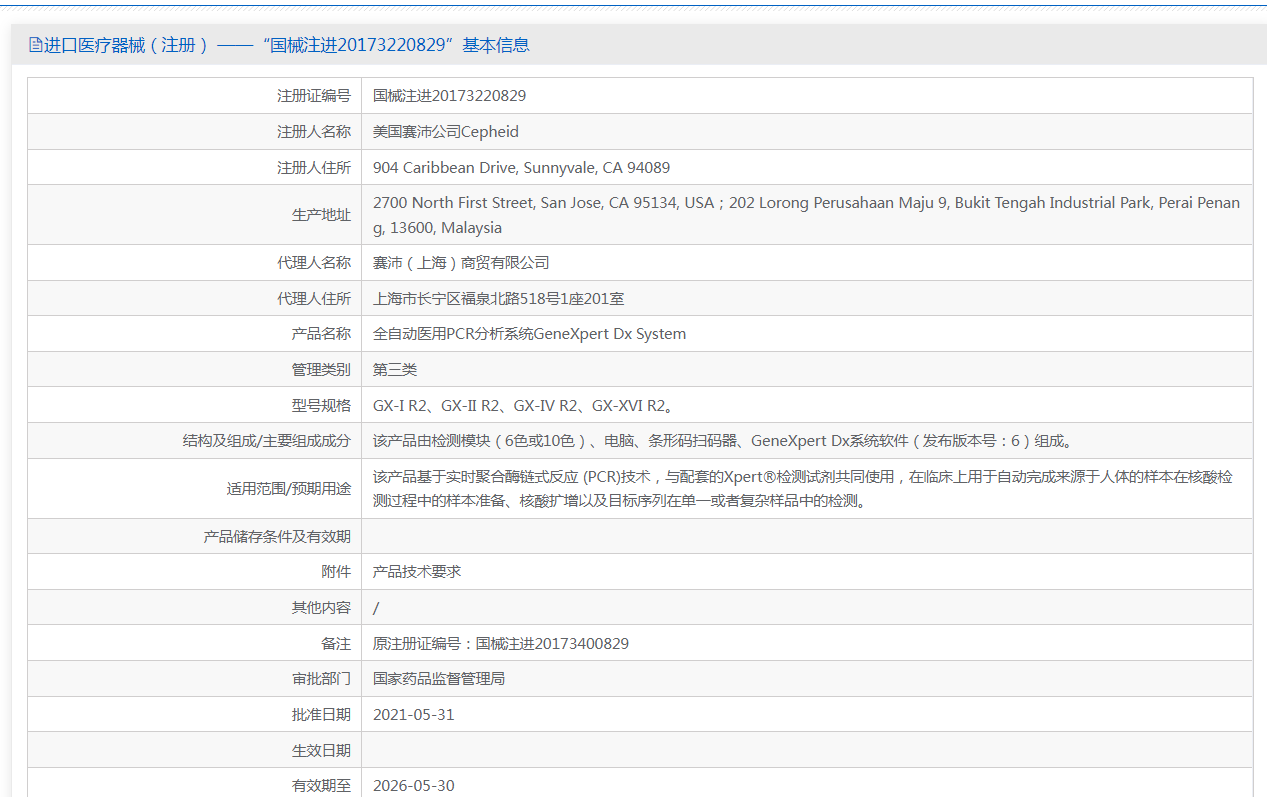Viewport: 1267px width, 797px height.
Task: Select the 该产品由检测模块 composition text
Action: pyautogui.click(x=723, y=441)
